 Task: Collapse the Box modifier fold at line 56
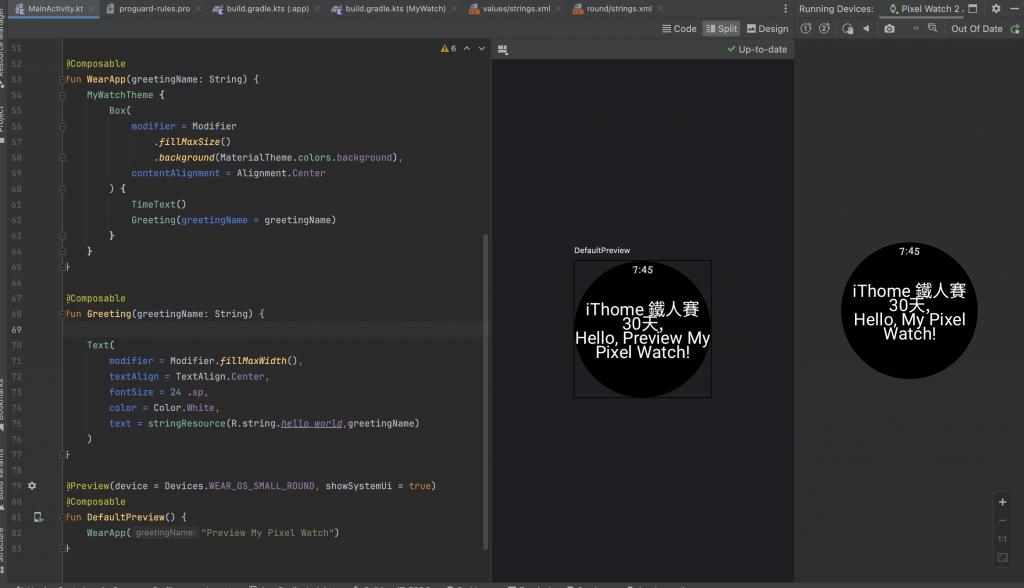pyautogui.click(x=62, y=126)
